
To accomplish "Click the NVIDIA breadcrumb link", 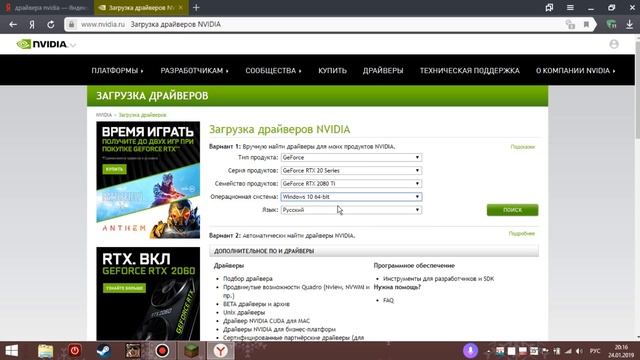I will pos(104,115).
